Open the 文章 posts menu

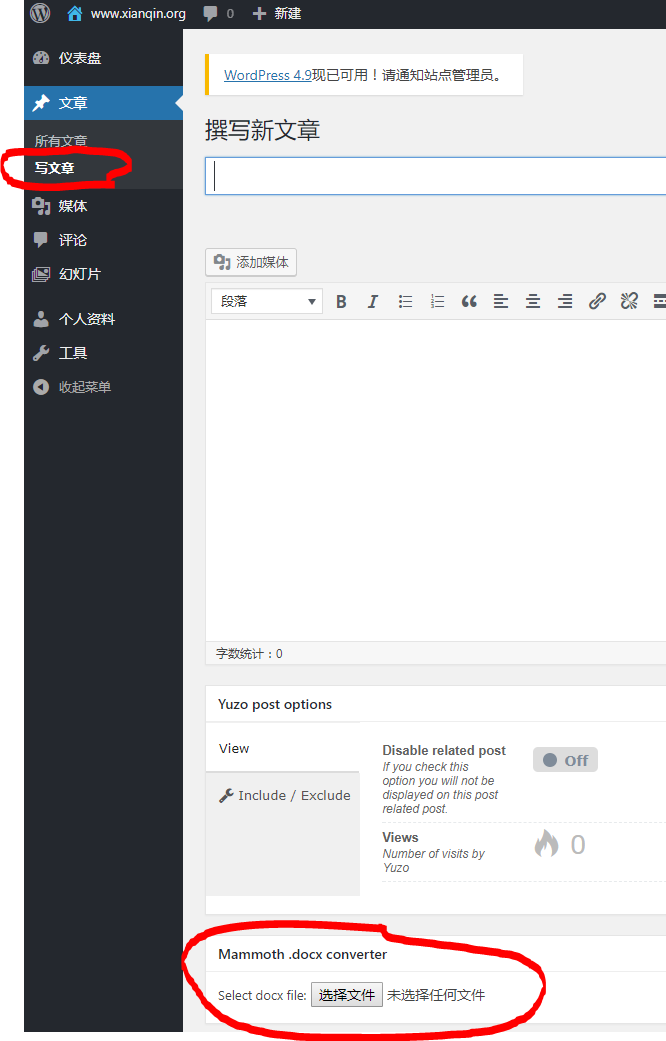(x=103, y=103)
